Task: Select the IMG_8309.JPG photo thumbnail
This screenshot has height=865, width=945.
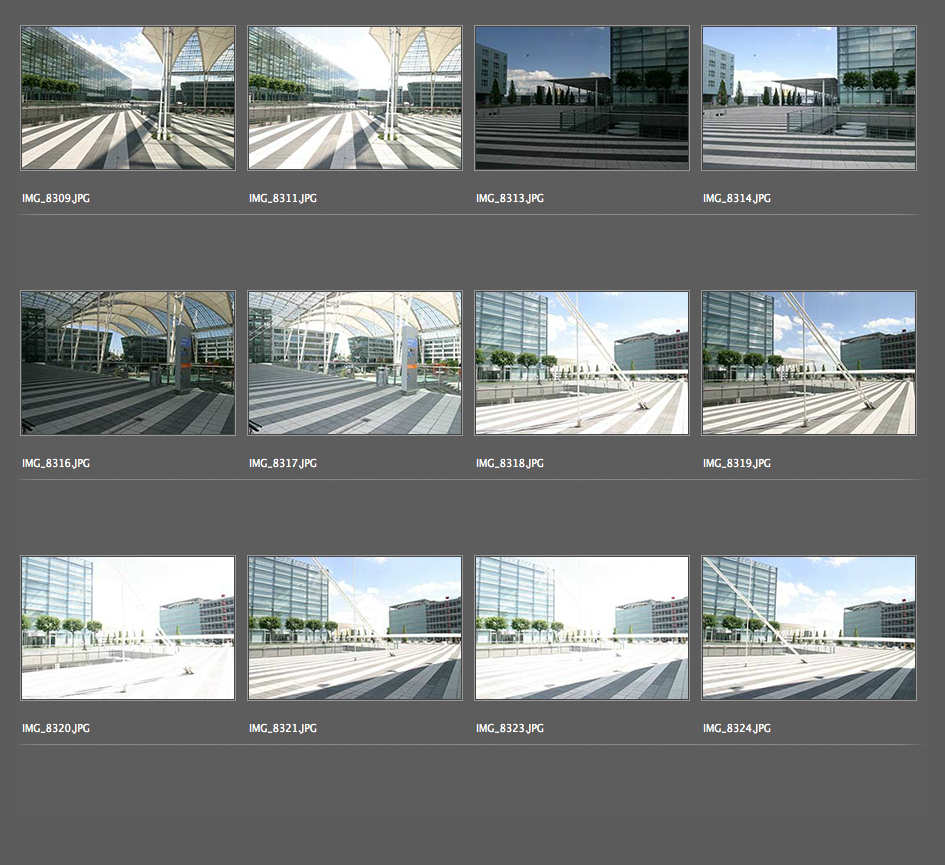Action: (x=128, y=98)
